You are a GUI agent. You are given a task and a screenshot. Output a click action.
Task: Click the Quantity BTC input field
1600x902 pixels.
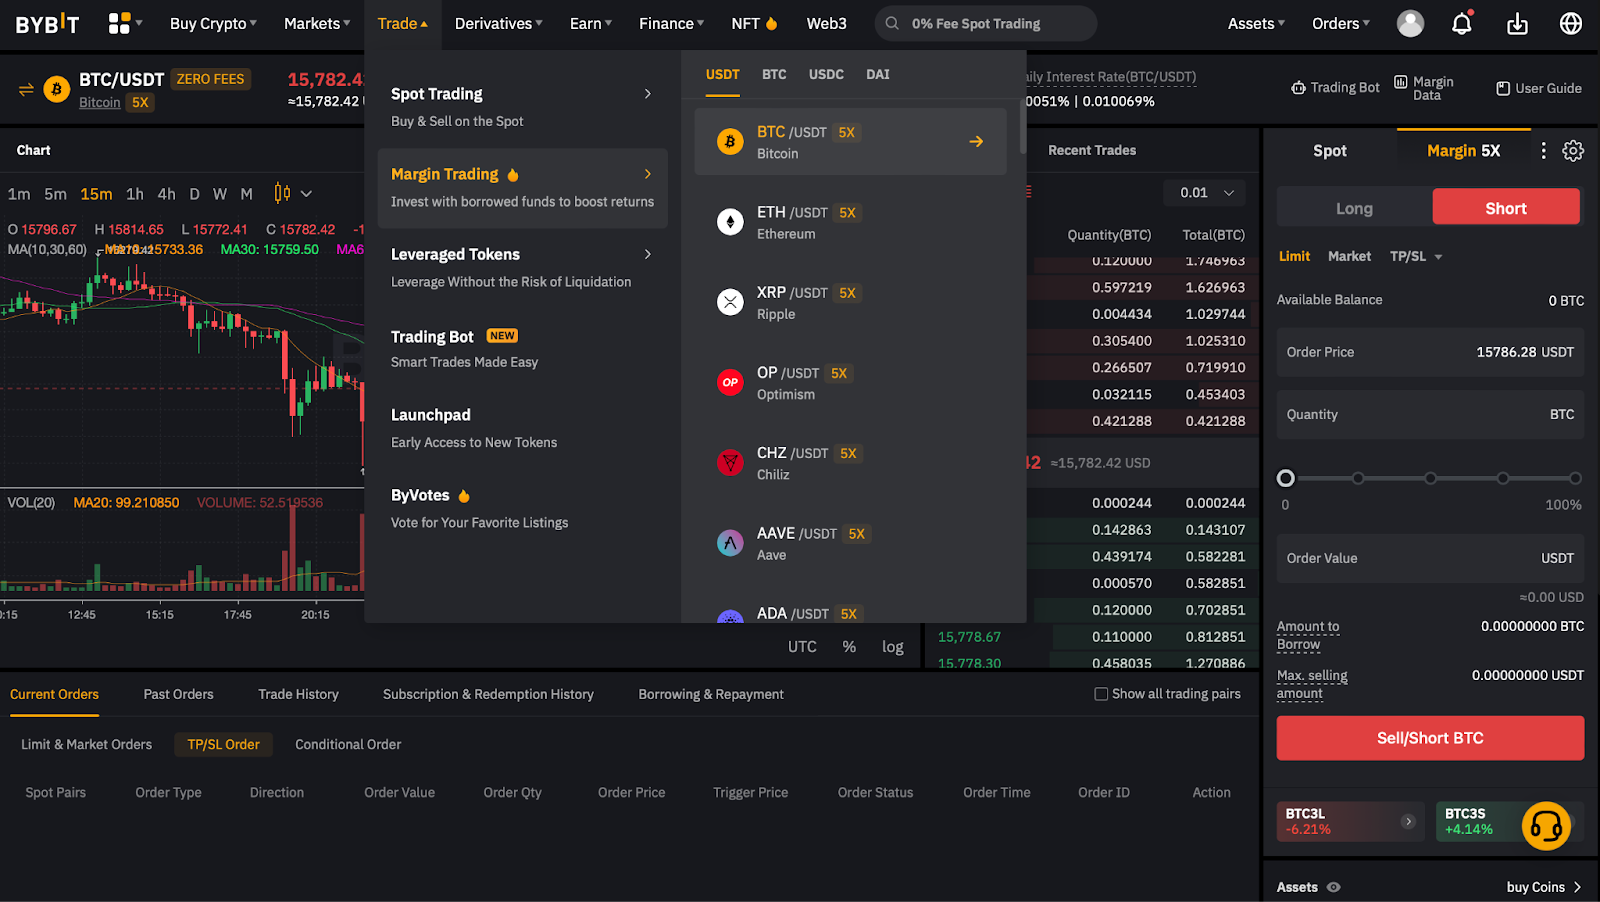click(1430, 414)
